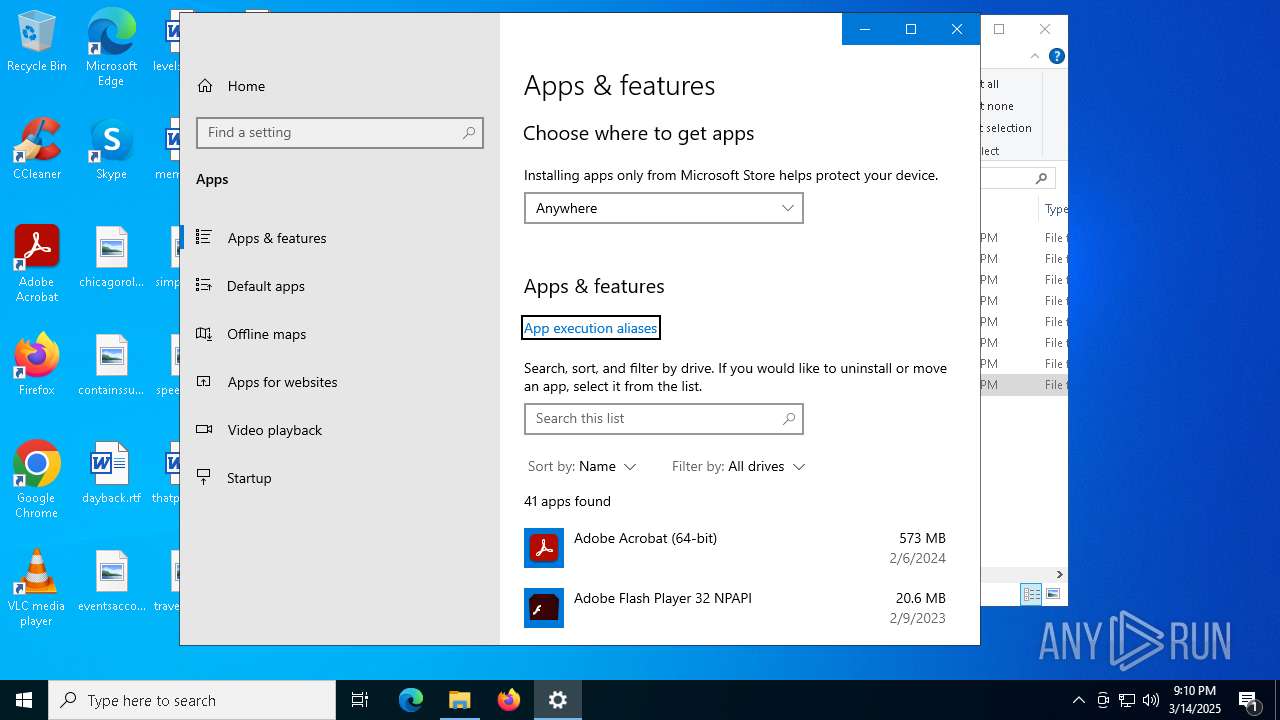1280x720 pixels.
Task: Open Recycle Bin on desktop
Action: click(x=37, y=42)
